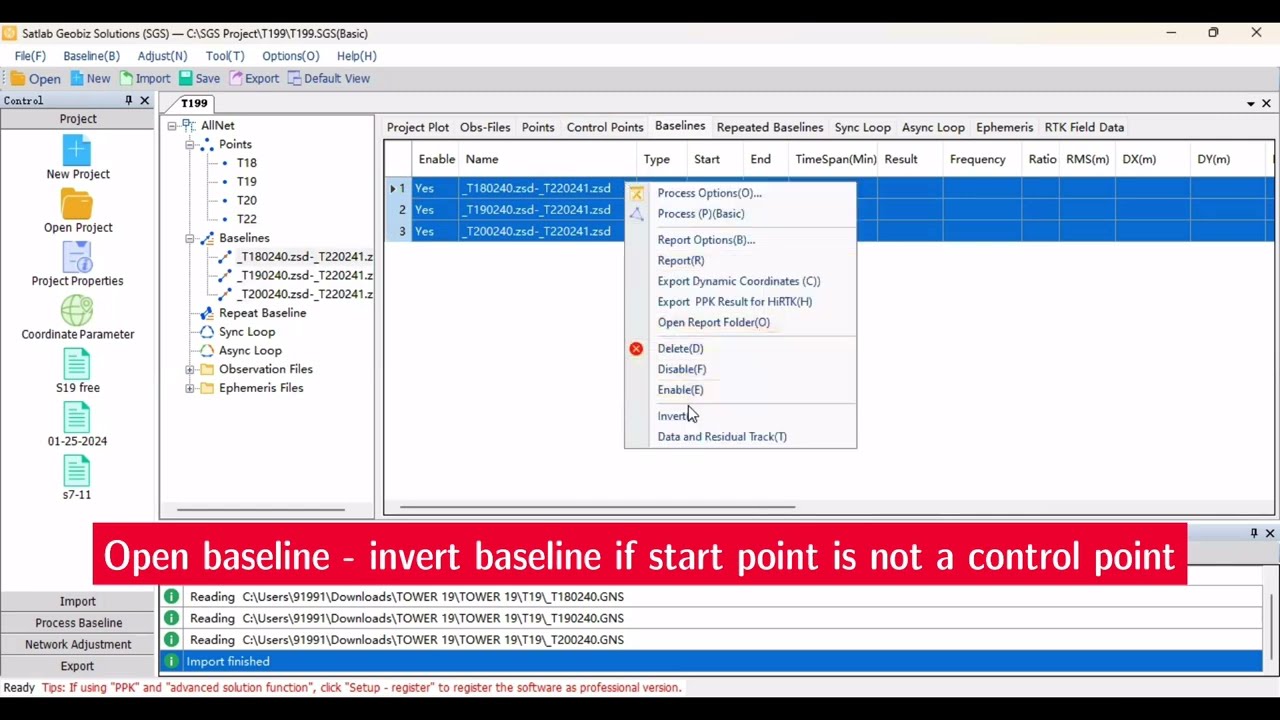
Task: Switch to the Repeated Baselines tab
Action: tap(770, 127)
